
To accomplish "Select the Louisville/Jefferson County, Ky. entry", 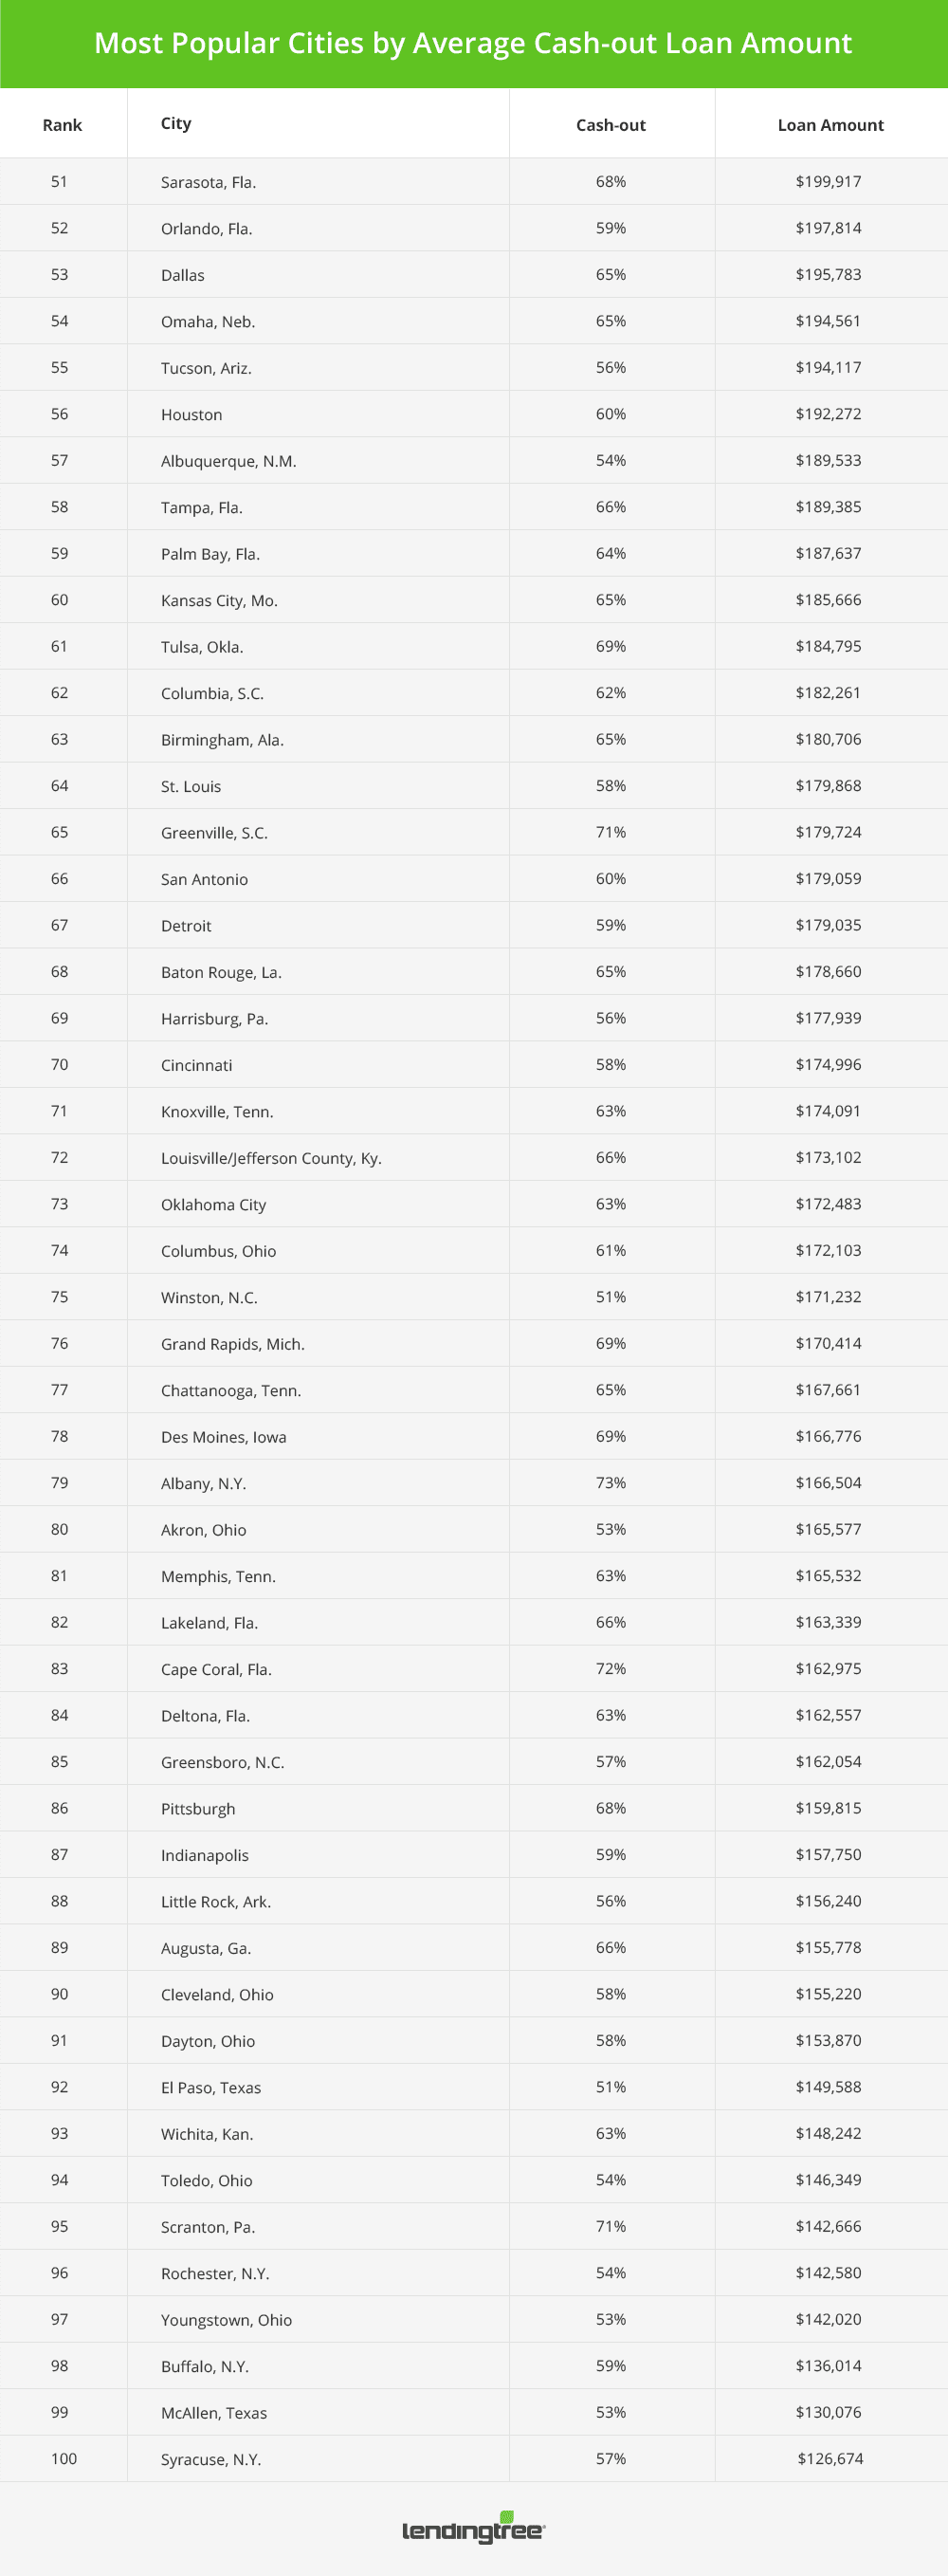I will pyautogui.click(x=271, y=1158).
